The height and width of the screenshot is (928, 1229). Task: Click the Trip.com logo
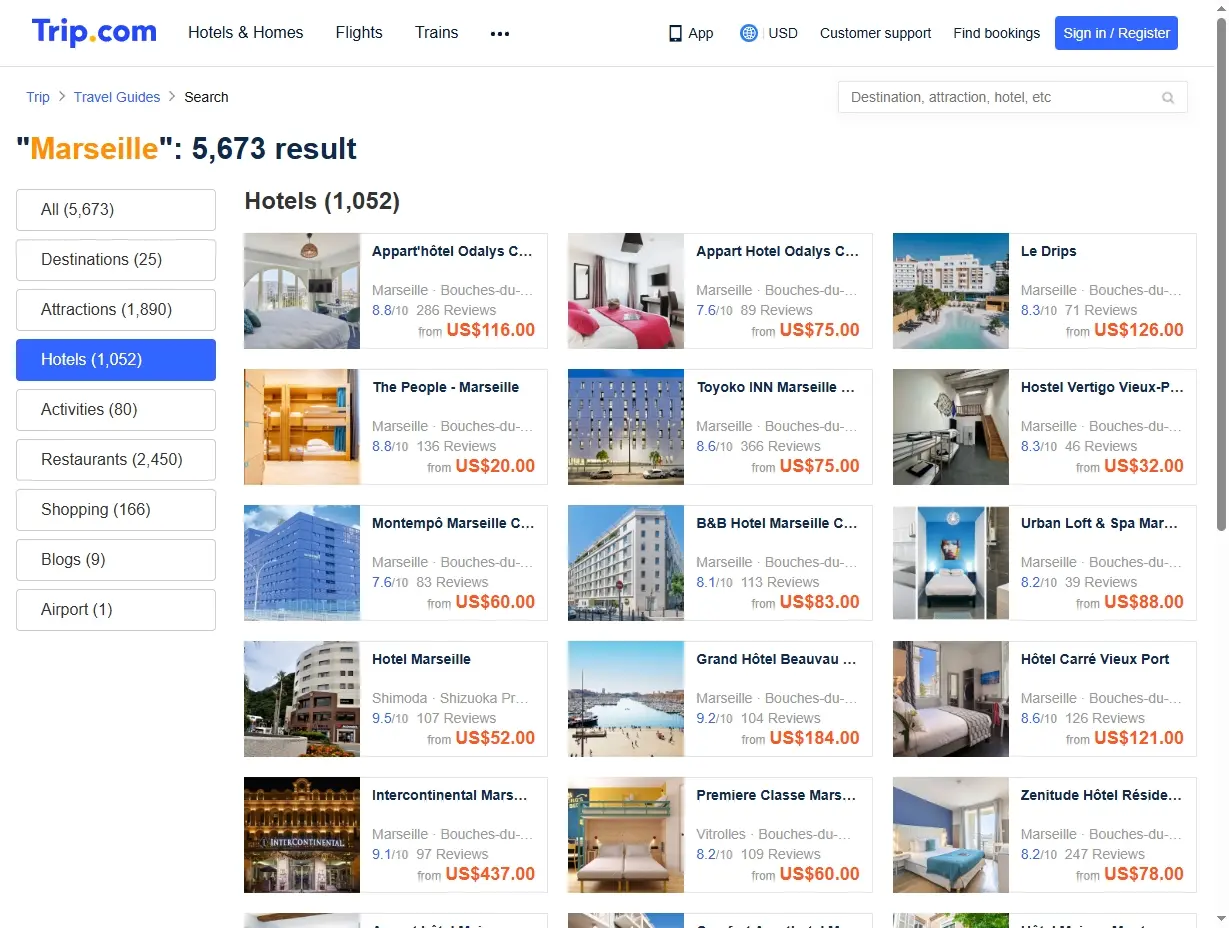tap(94, 32)
